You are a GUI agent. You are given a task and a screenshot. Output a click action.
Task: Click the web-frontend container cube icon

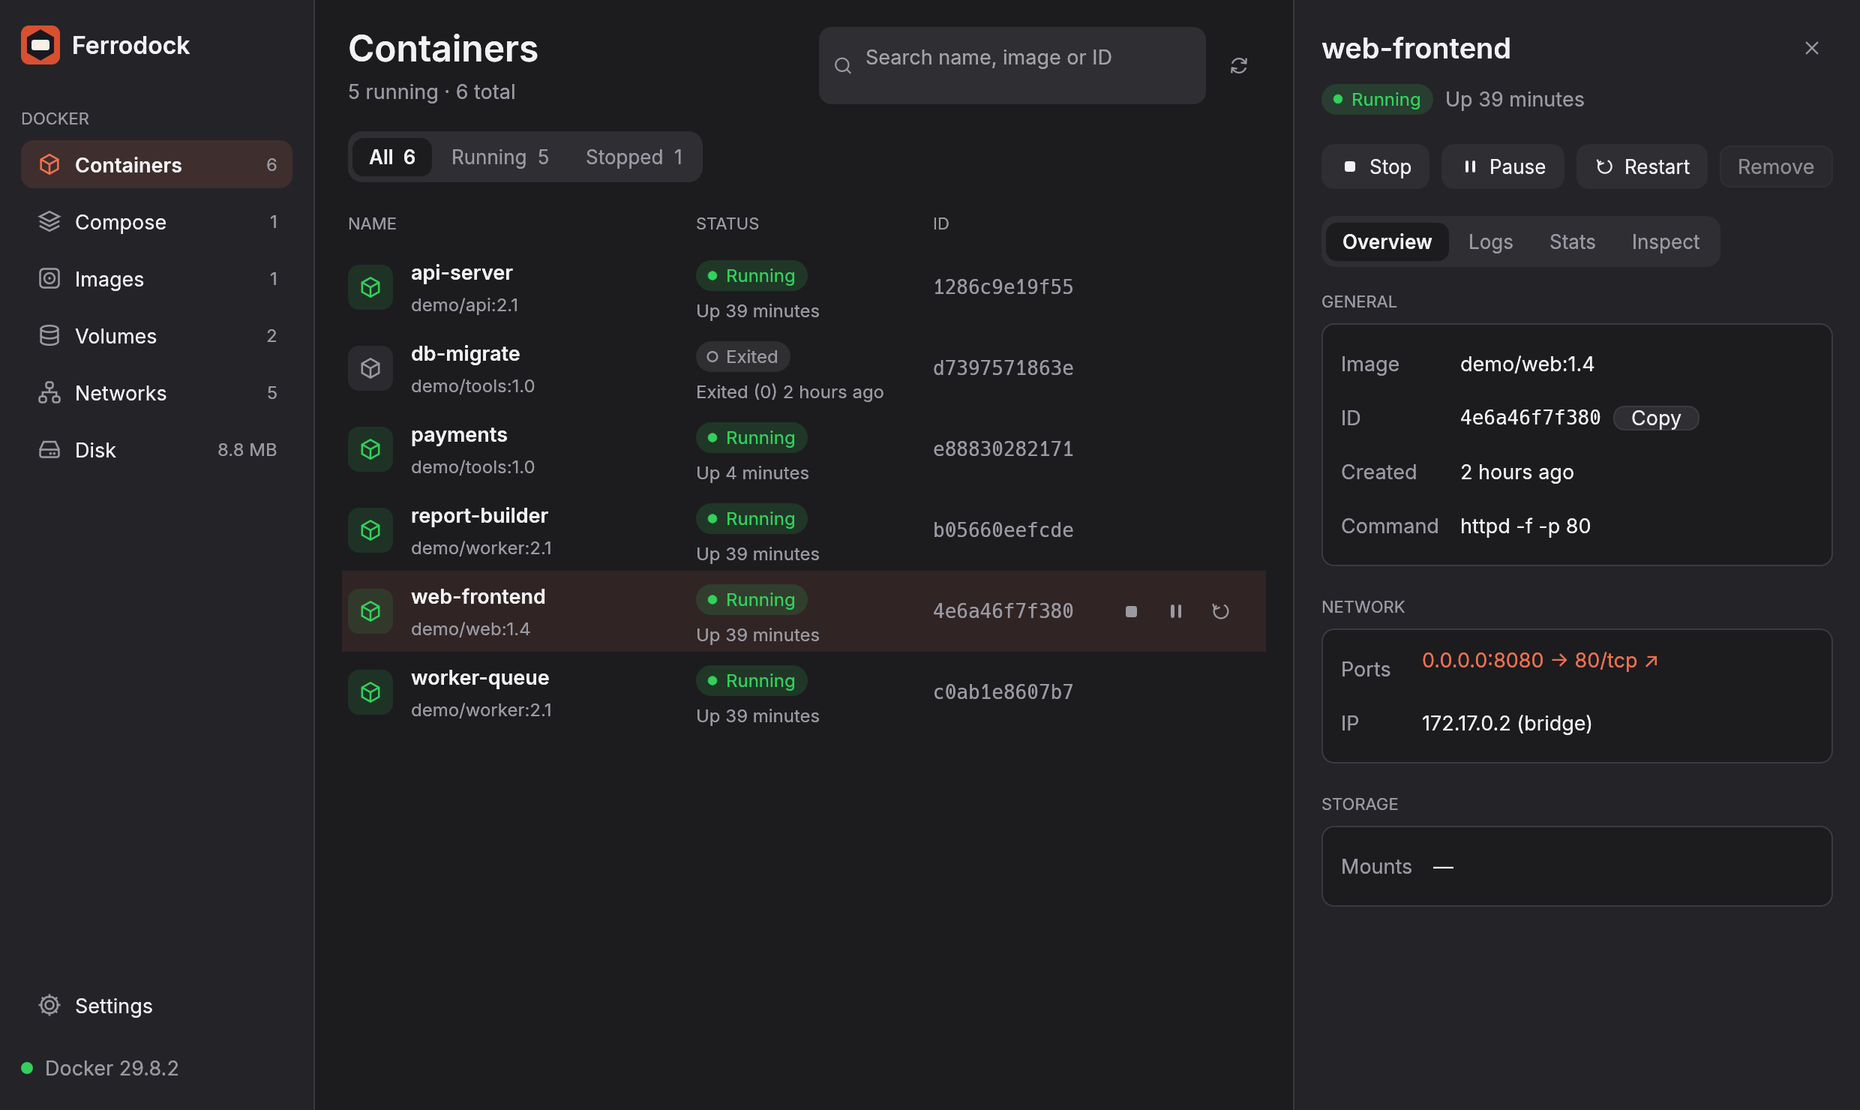point(370,612)
